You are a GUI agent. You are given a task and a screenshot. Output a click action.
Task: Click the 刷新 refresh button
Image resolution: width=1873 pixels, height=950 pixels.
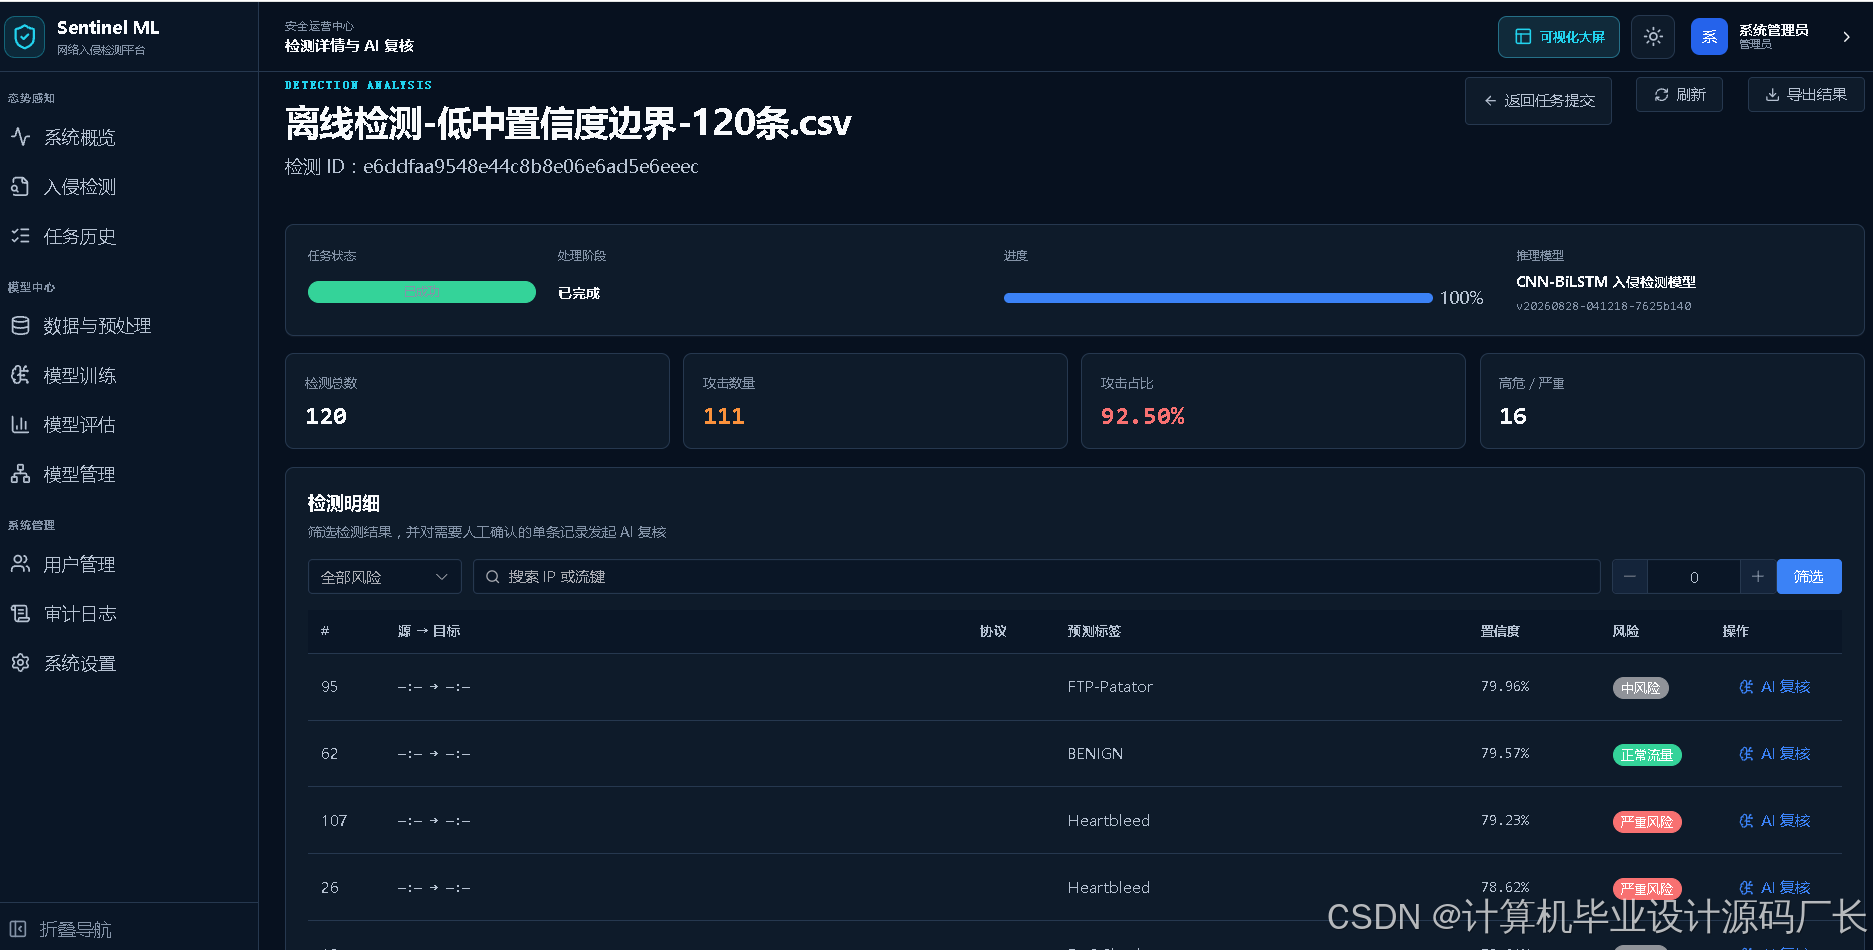[x=1679, y=94]
